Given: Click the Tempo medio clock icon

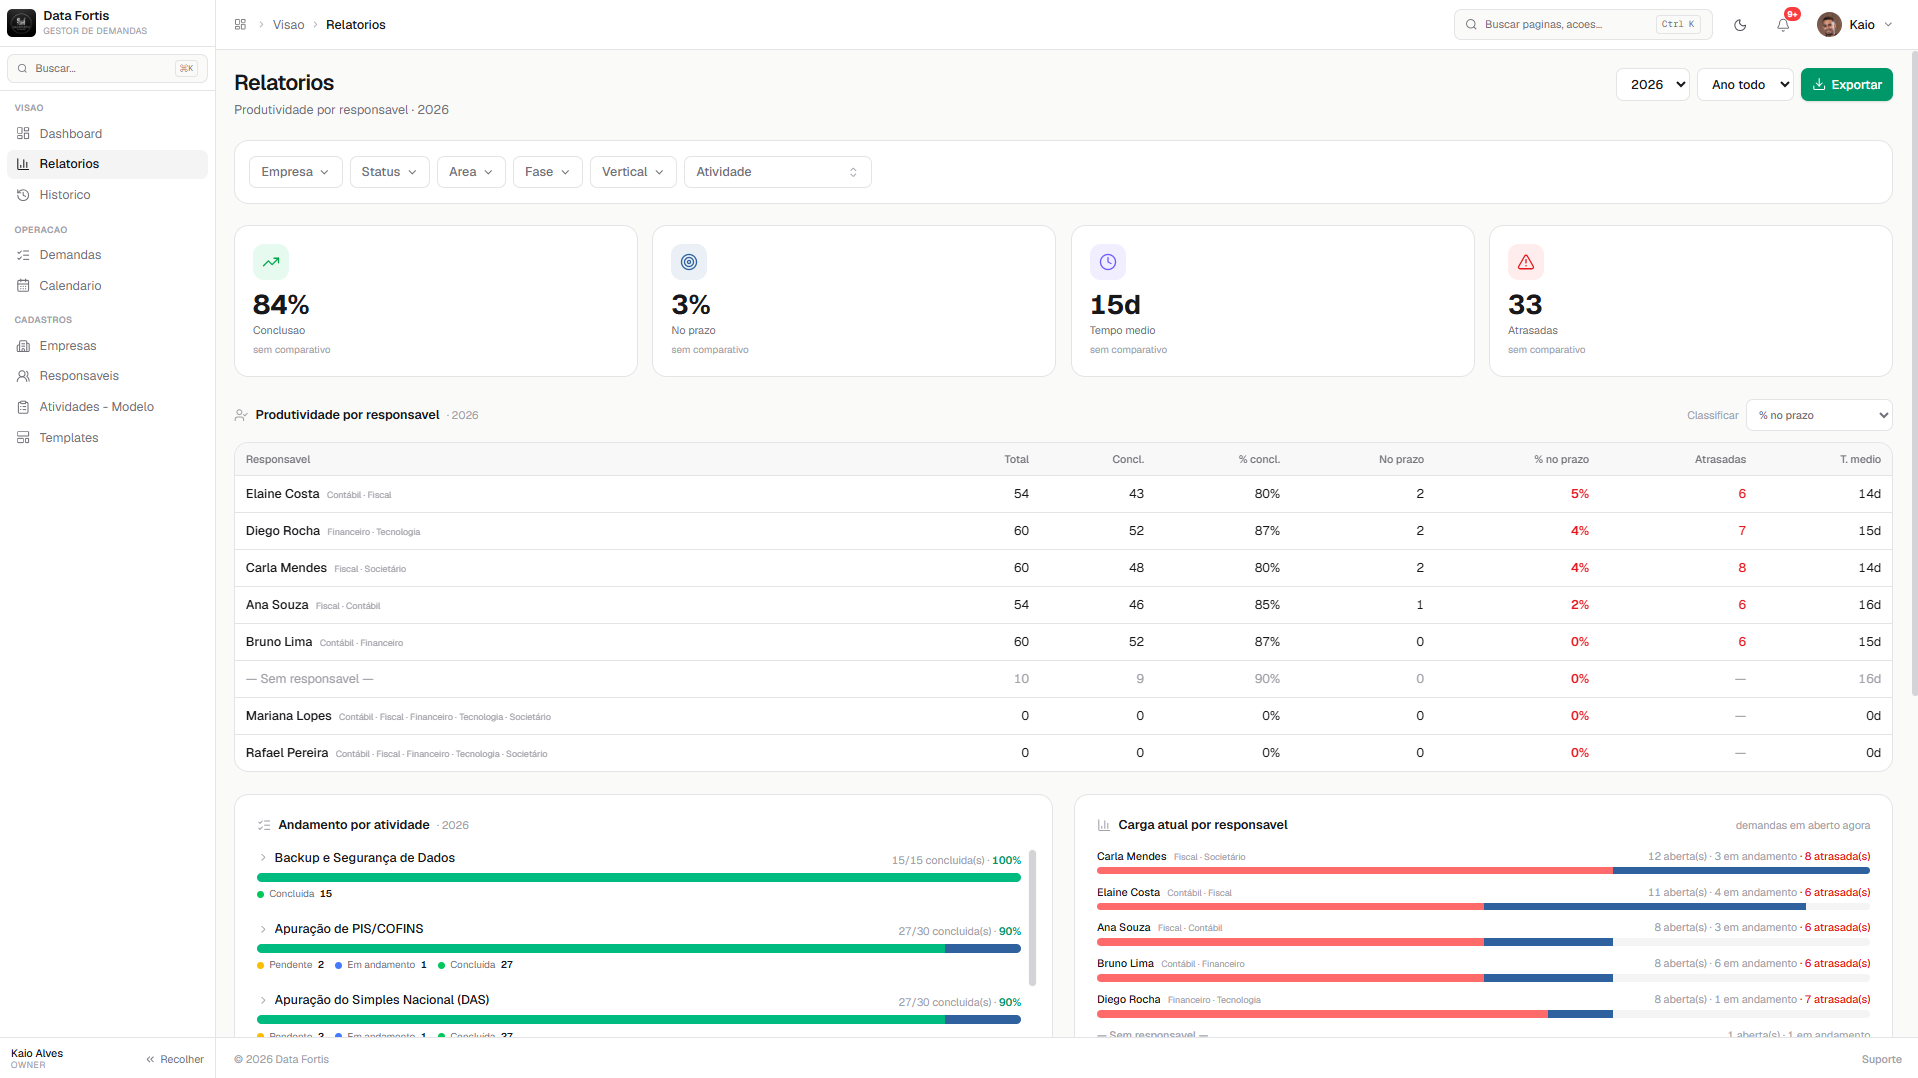Looking at the screenshot, I should [1108, 262].
